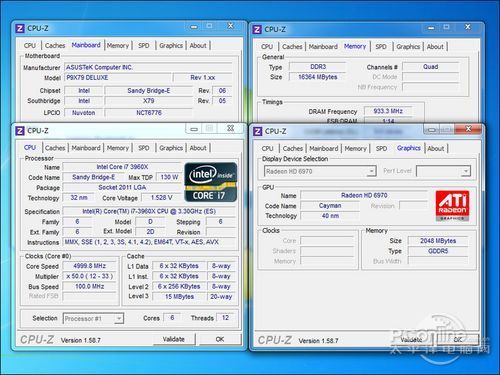This screenshot has height=375, width=500.
Task: Click the Validate button in the CPU window
Action: click(174, 339)
